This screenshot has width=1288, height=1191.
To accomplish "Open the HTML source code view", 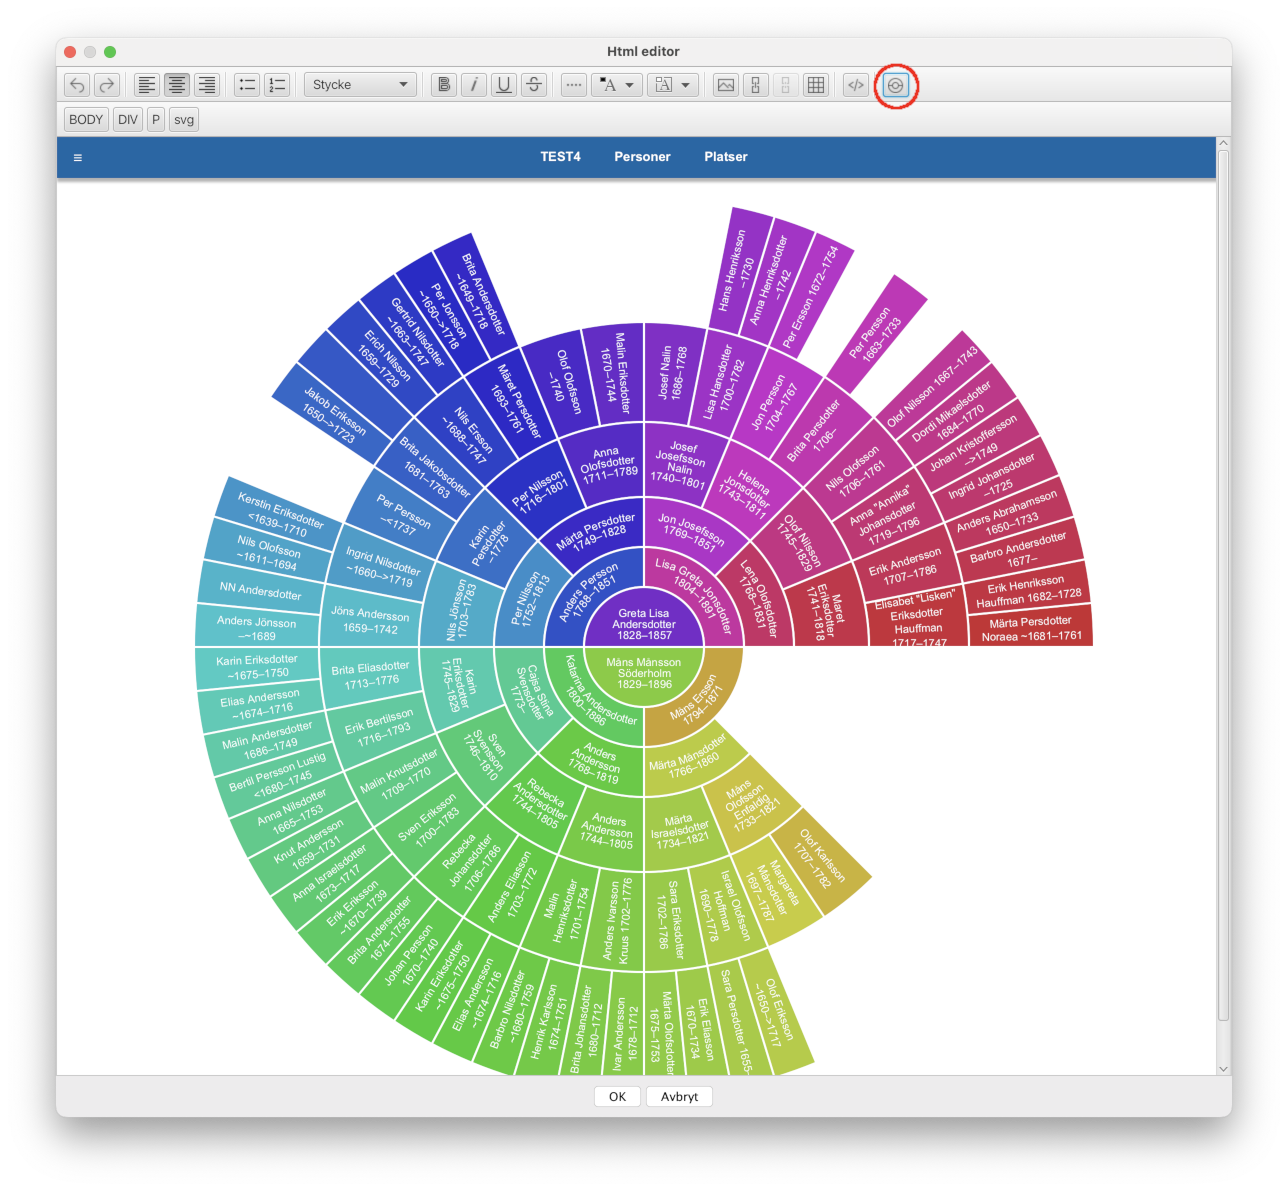I will coord(856,85).
